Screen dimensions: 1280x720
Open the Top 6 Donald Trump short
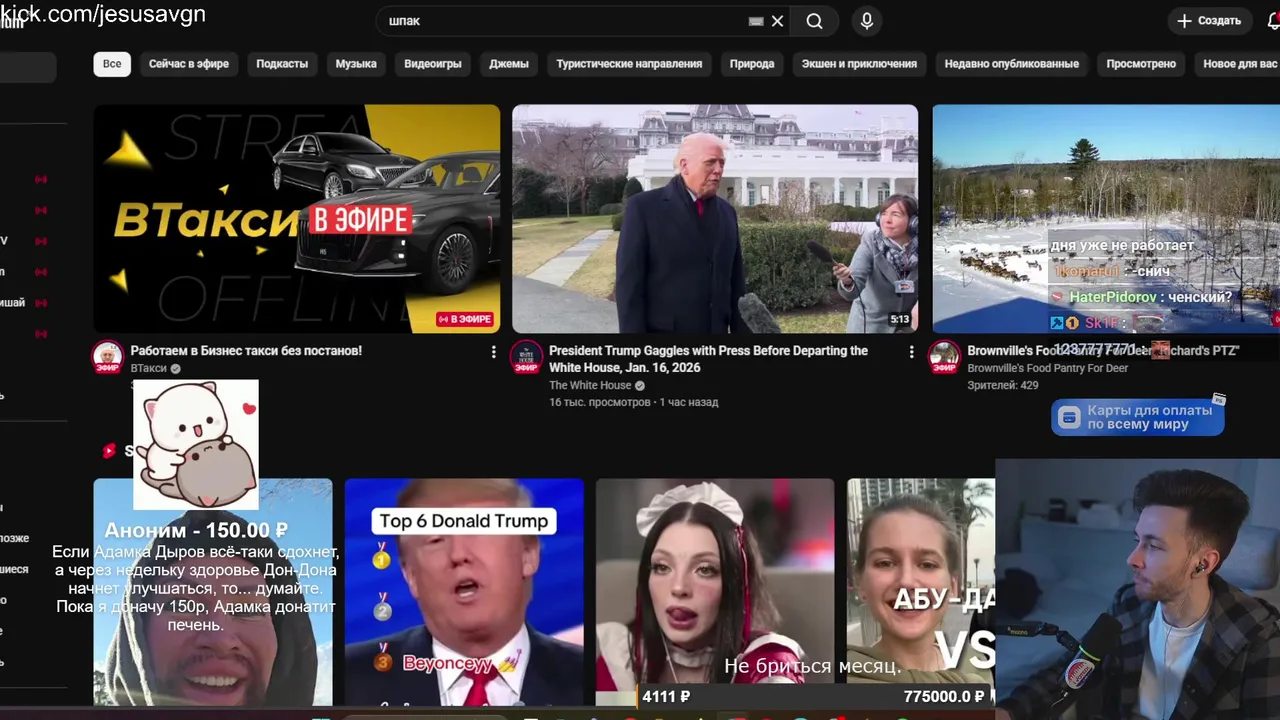(464, 592)
